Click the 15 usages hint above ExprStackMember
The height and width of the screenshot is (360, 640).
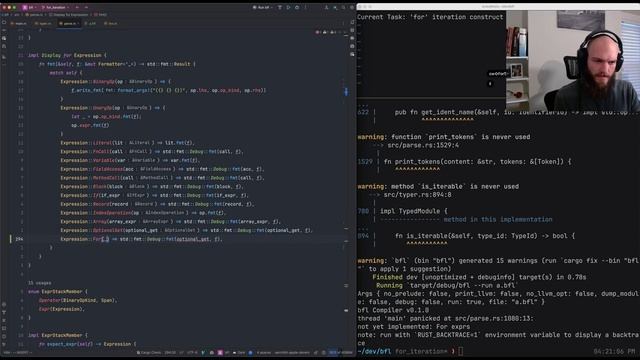40,283
